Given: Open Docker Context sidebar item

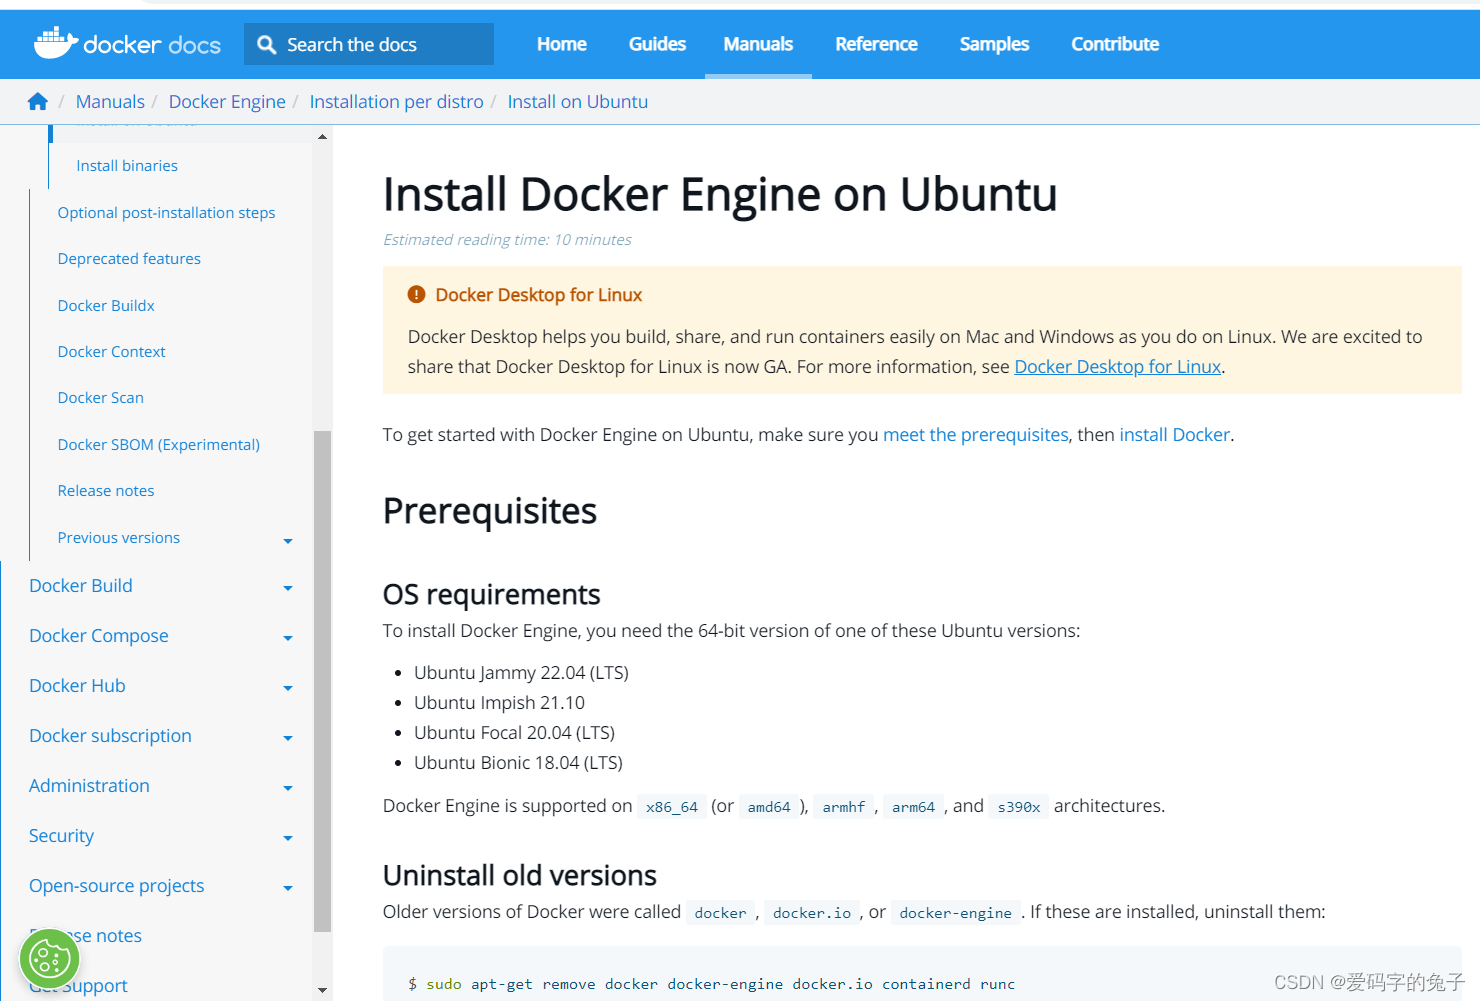Looking at the screenshot, I should [111, 351].
